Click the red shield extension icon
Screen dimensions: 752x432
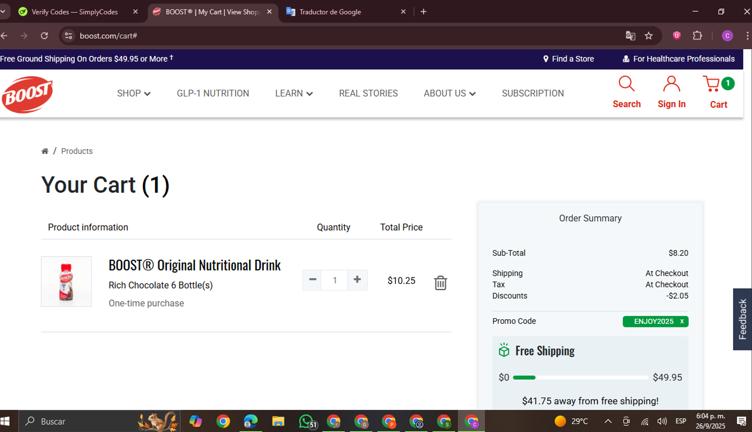coord(677,35)
